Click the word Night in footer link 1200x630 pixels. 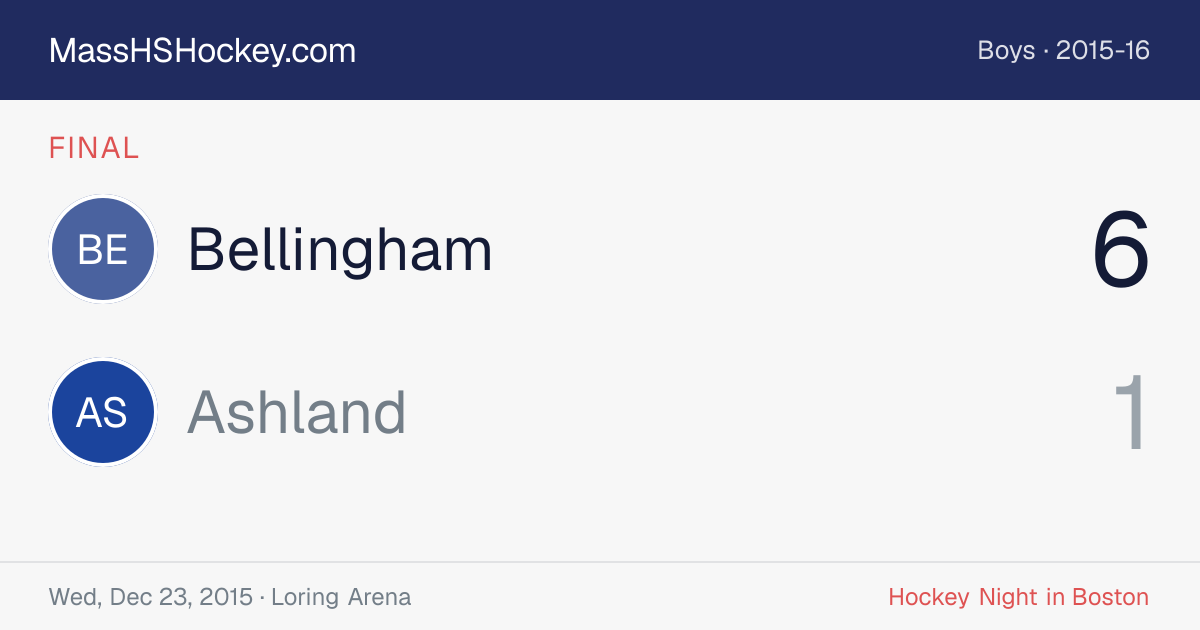click(1009, 598)
